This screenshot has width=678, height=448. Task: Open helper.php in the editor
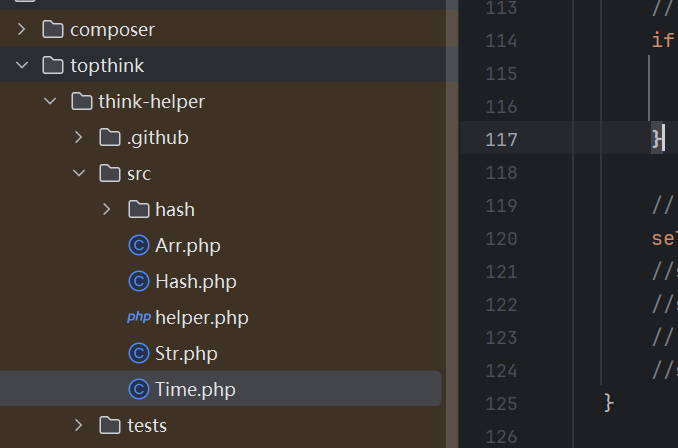coord(201,318)
